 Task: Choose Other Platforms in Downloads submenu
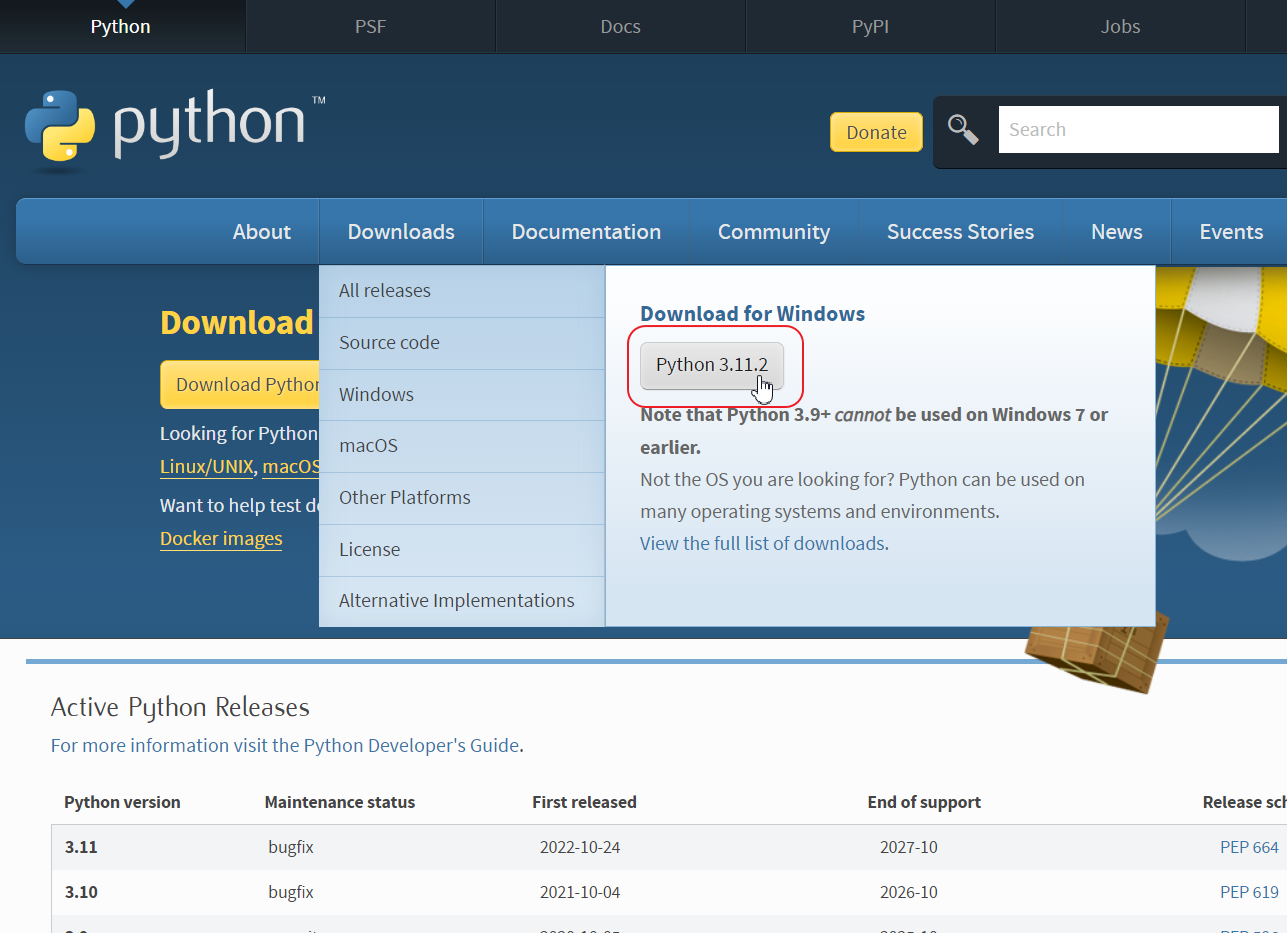[462, 498]
